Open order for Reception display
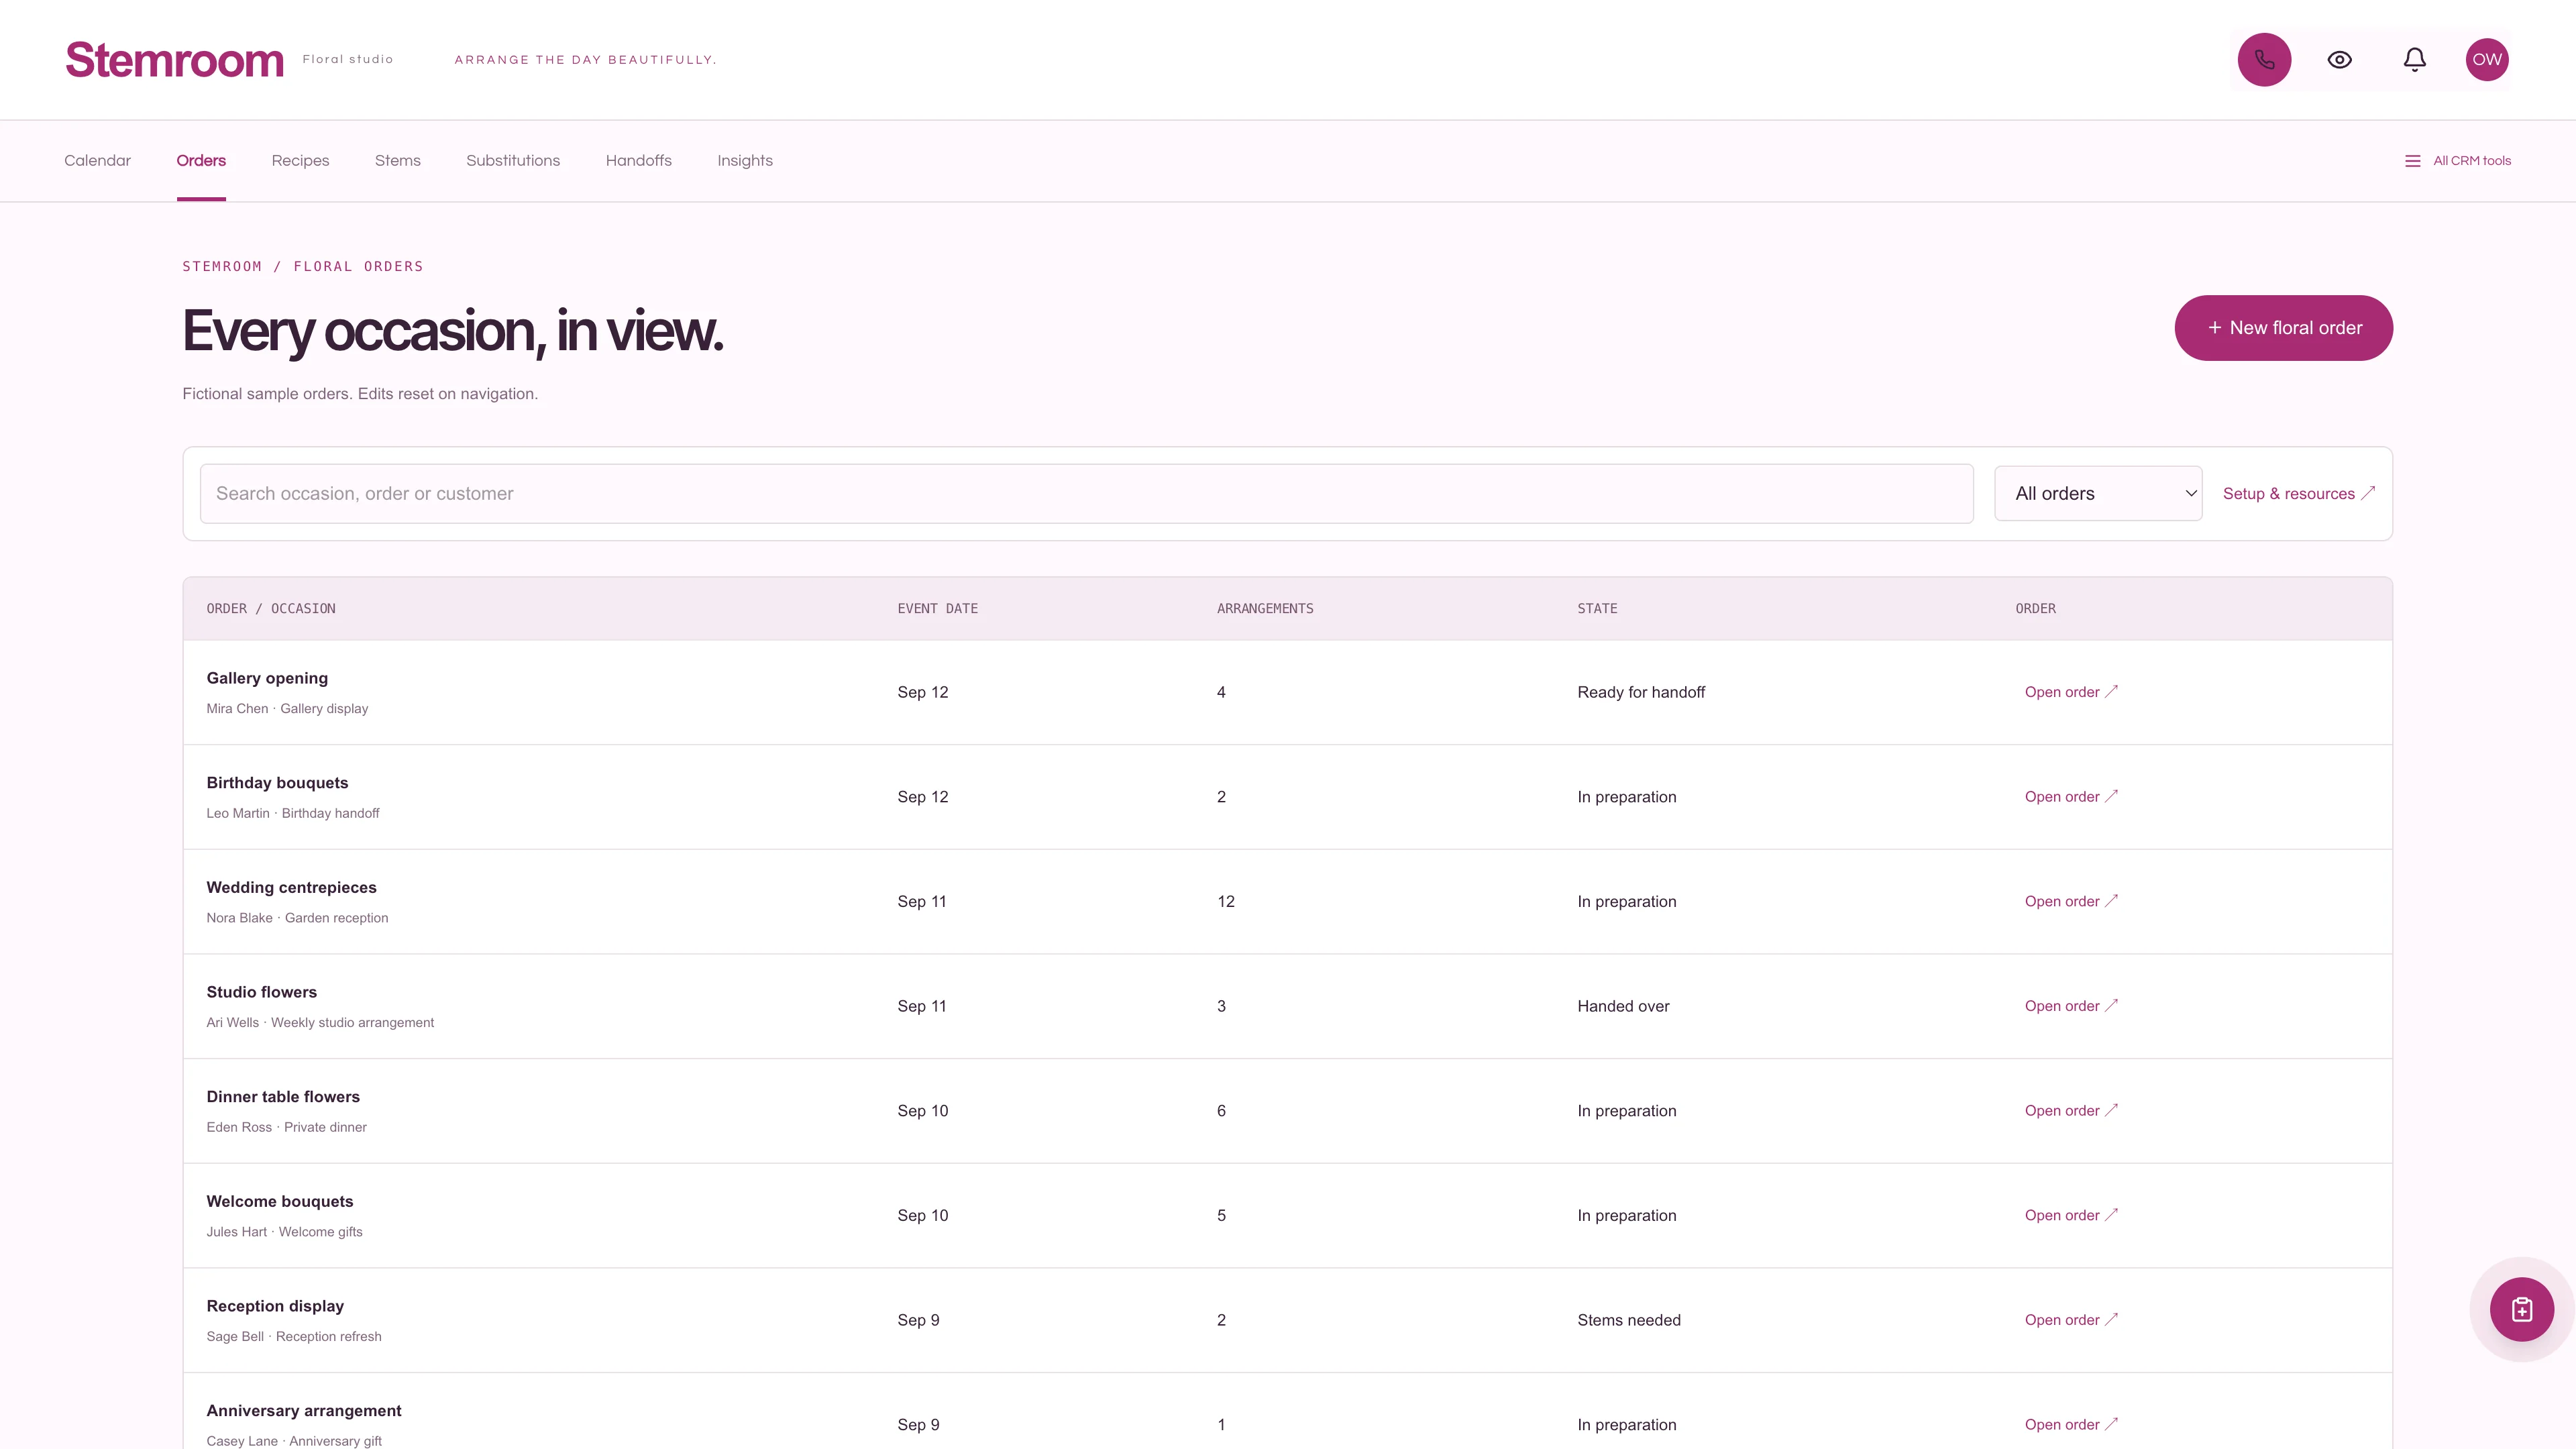2576x1449 pixels. click(x=2071, y=1320)
